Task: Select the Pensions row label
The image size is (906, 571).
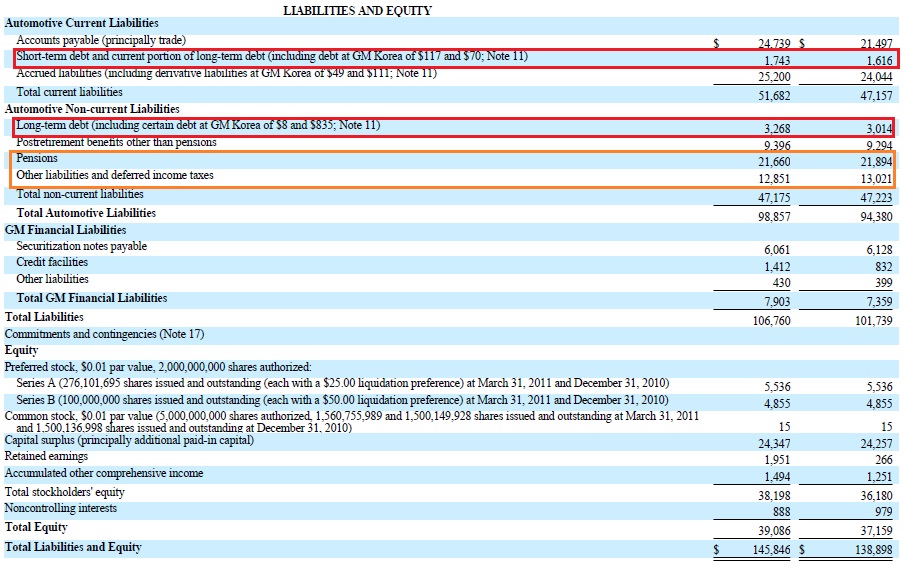Action: 37,158
